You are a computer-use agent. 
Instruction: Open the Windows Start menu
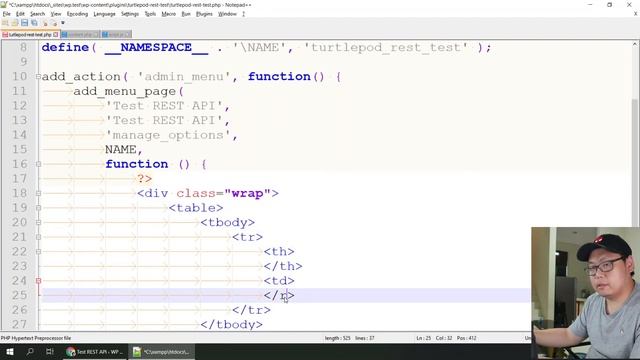click(10, 351)
